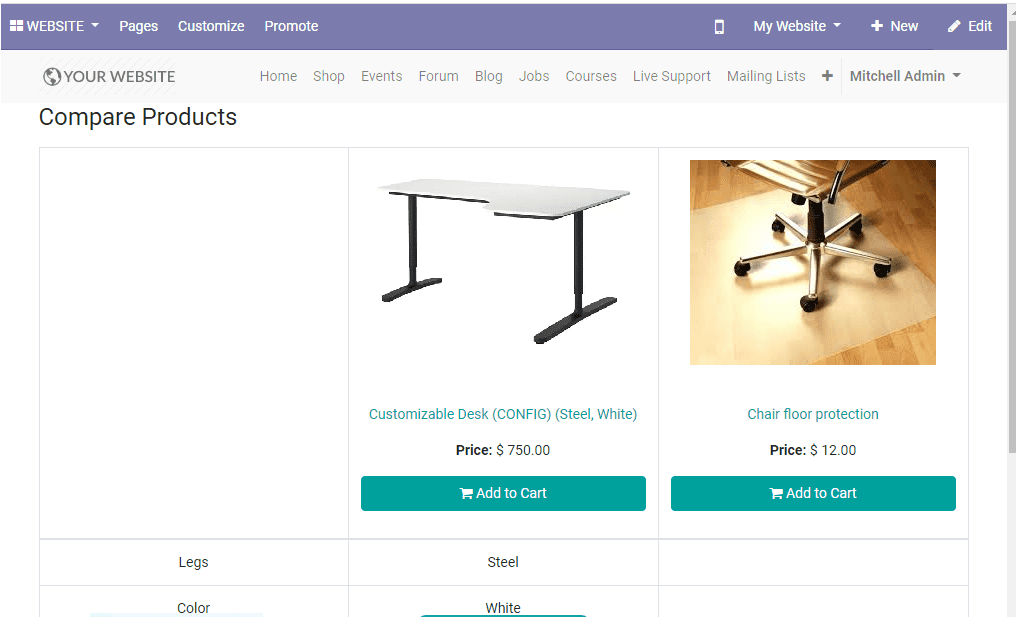Viewport: 1017px width, 618px height.
Task: Open the WEBSITE apps grid menu
Action: pyautogui.click(x=55, y=26)
